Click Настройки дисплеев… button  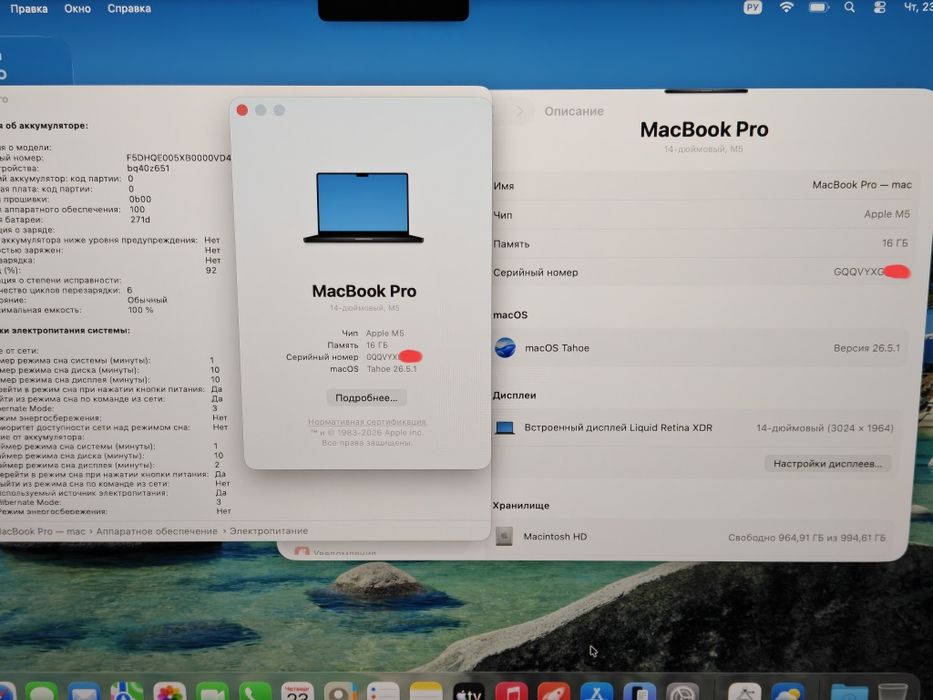[x=828, y=464]
